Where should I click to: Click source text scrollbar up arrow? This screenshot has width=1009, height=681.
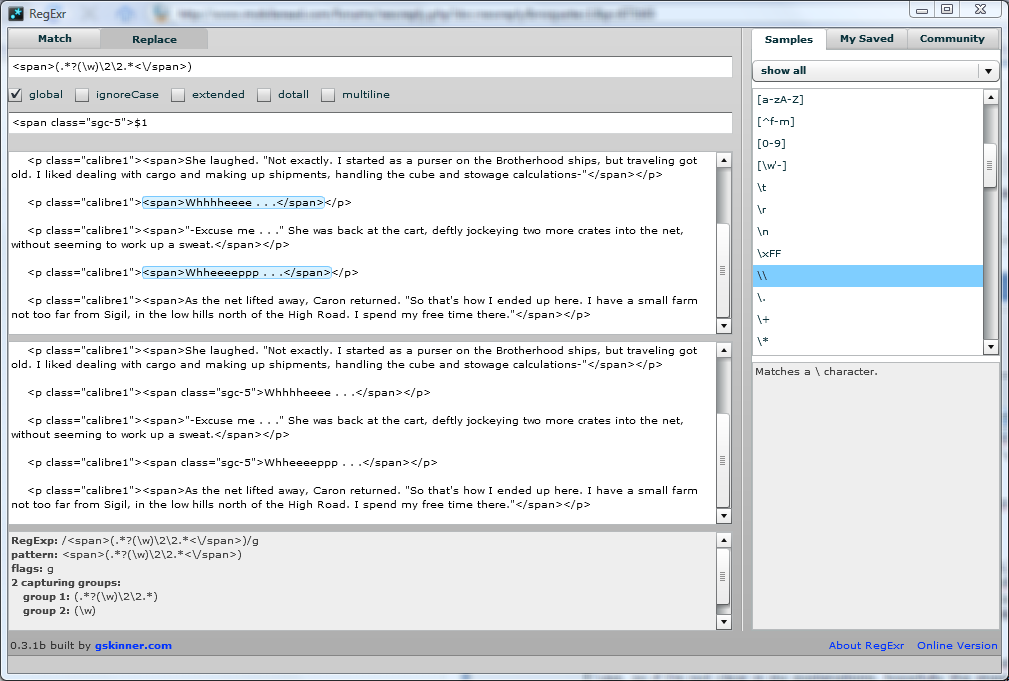(723, 160)
